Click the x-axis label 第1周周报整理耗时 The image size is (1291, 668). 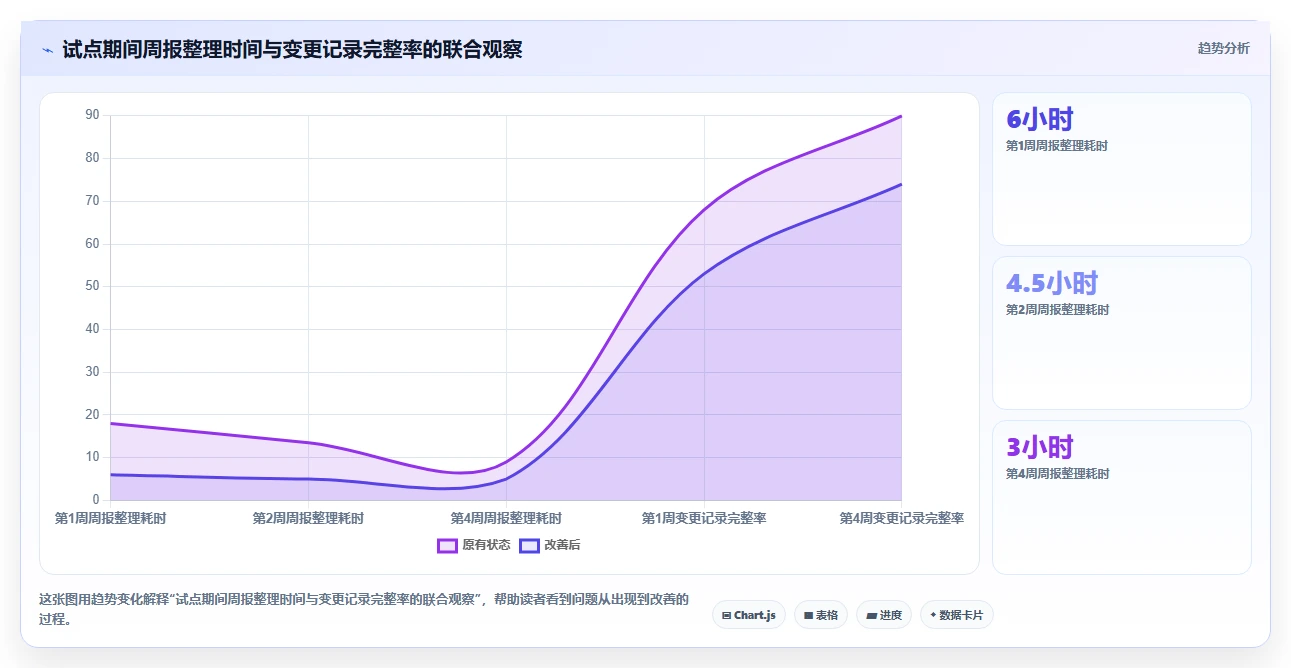(110, 518)
